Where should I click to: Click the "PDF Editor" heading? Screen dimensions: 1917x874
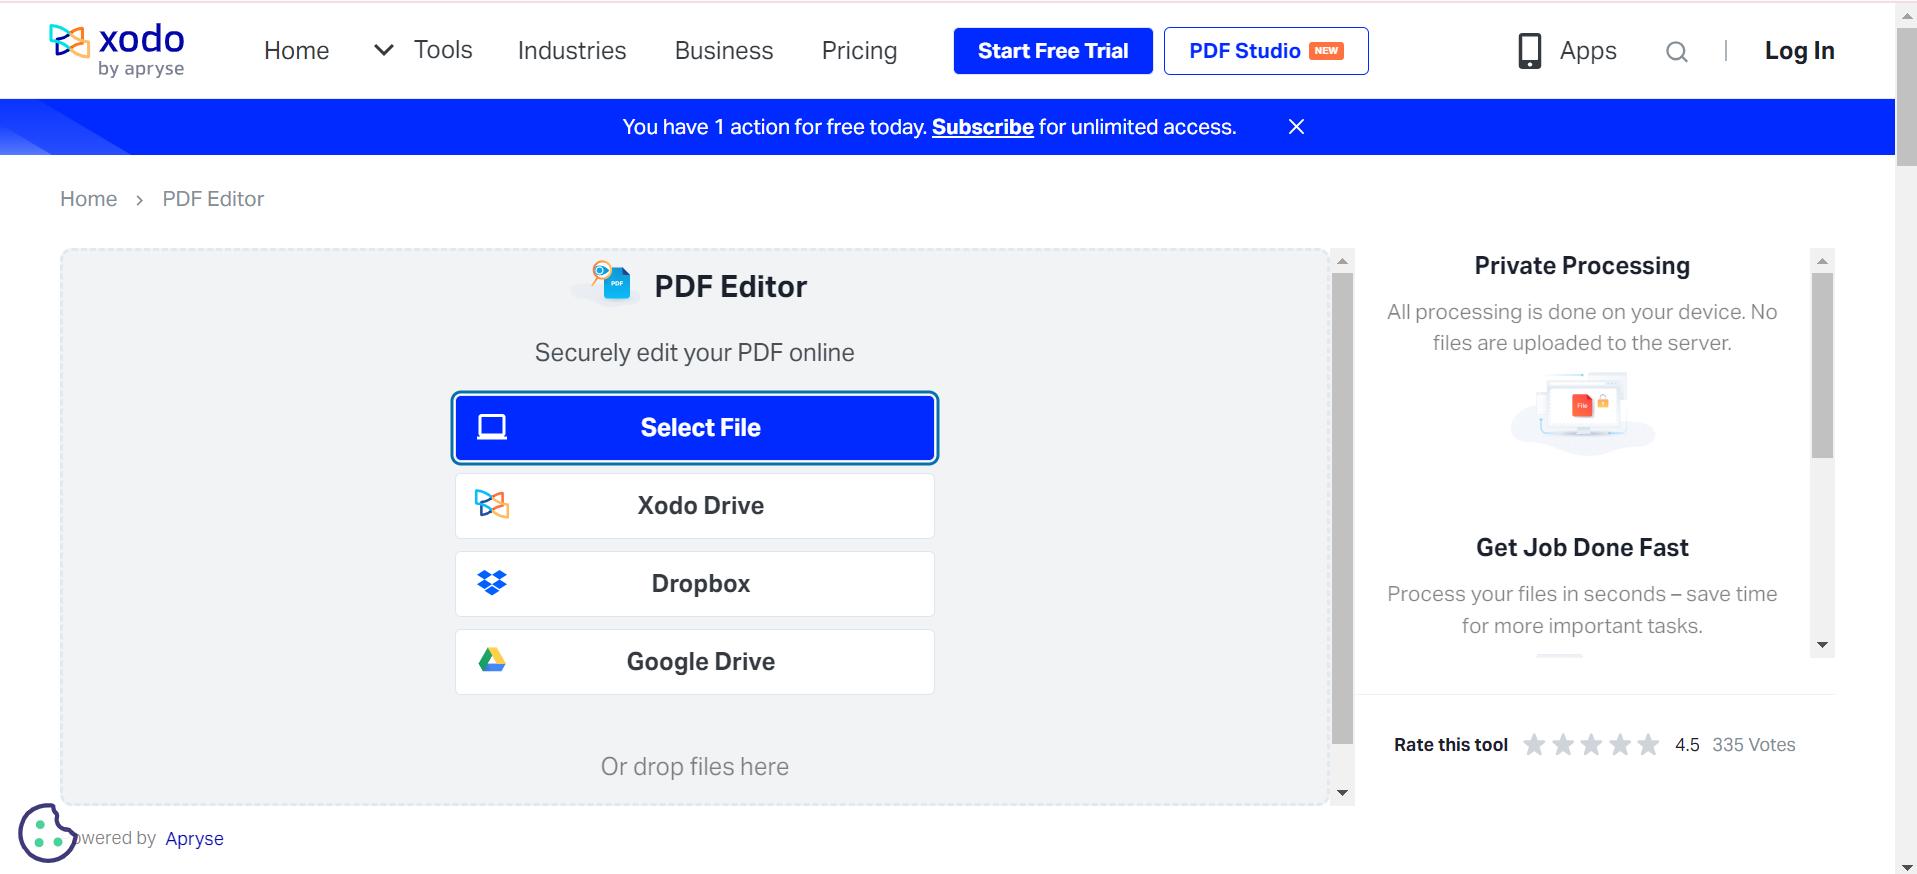tap(731, 287)
